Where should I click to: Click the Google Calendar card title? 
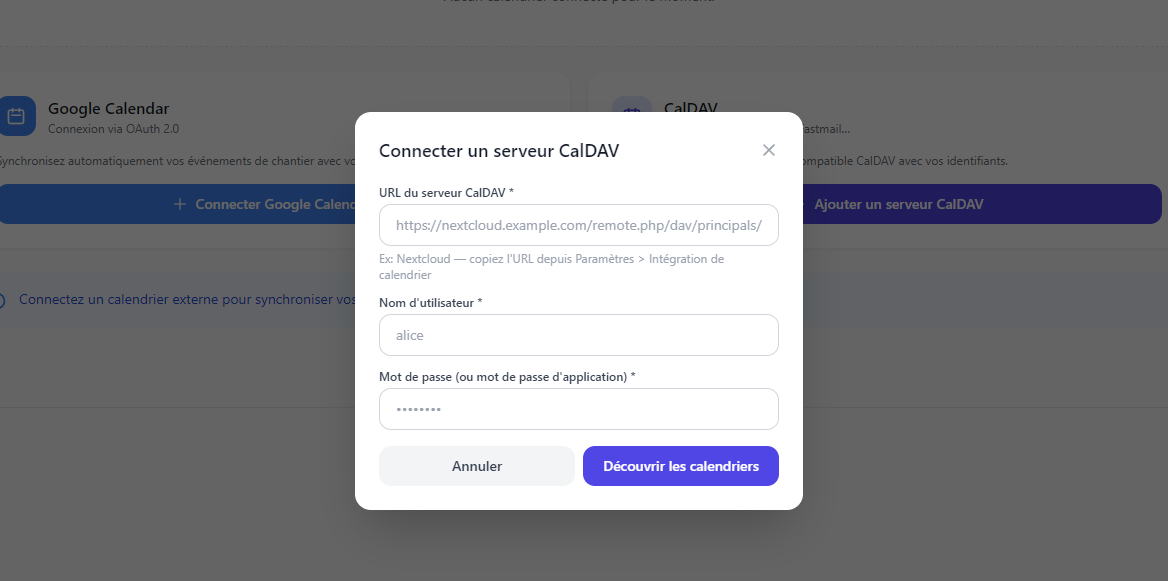point(108,109)
